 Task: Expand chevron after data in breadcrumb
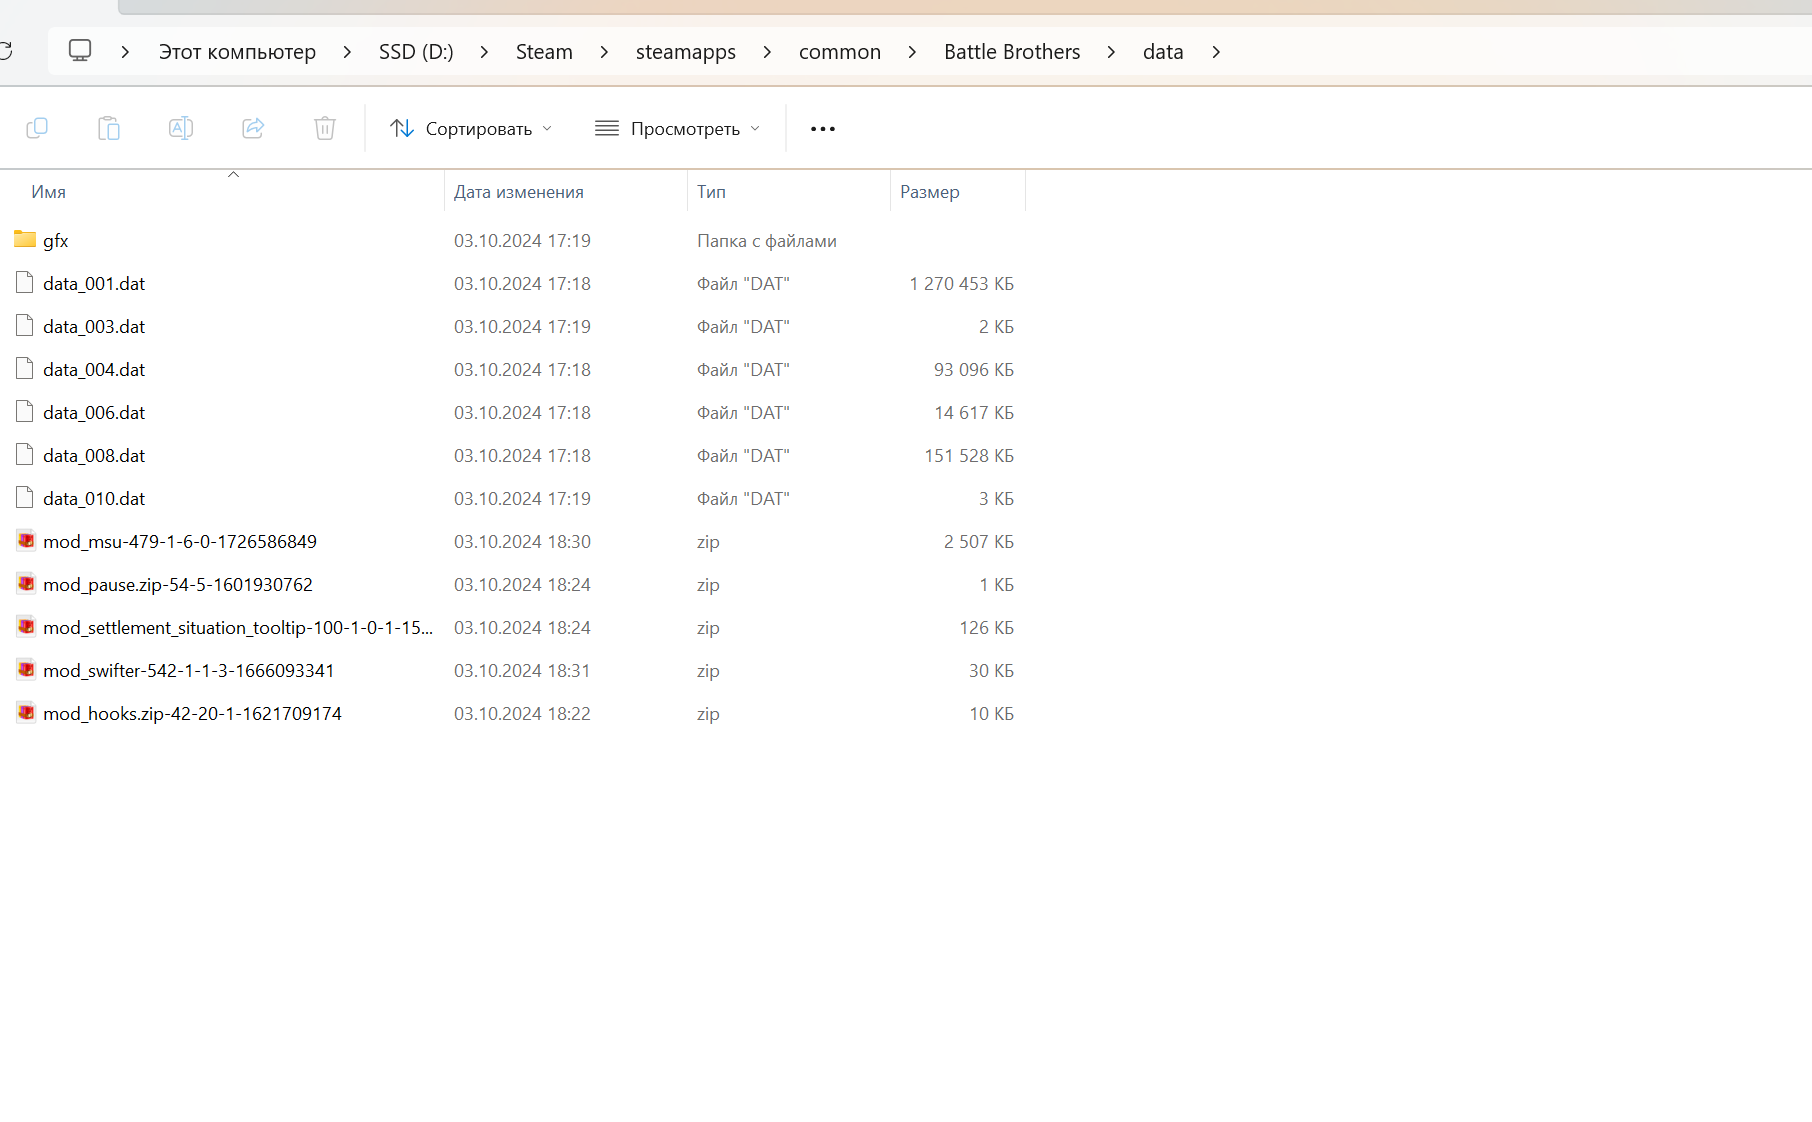point(1216,52)
